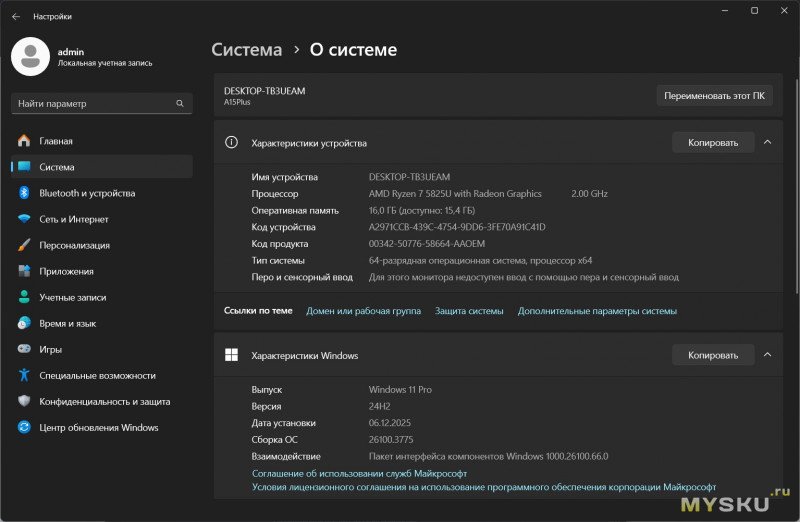This screenshot has width=800, height=522.
Task: Click the Сеть и Интернет wifi icon
Action: point(24,219)
